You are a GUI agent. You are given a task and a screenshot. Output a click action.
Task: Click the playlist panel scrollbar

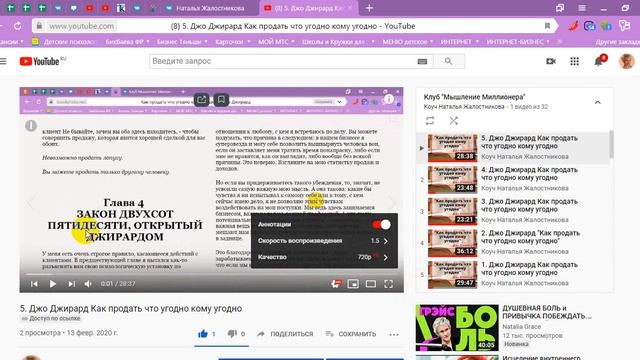coord(611,144)
